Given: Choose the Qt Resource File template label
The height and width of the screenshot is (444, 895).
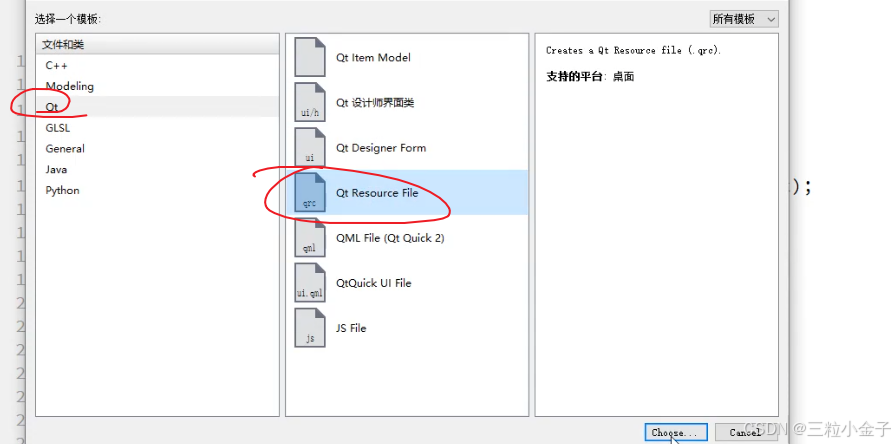Looking at the screenshot, I should 377,193.
